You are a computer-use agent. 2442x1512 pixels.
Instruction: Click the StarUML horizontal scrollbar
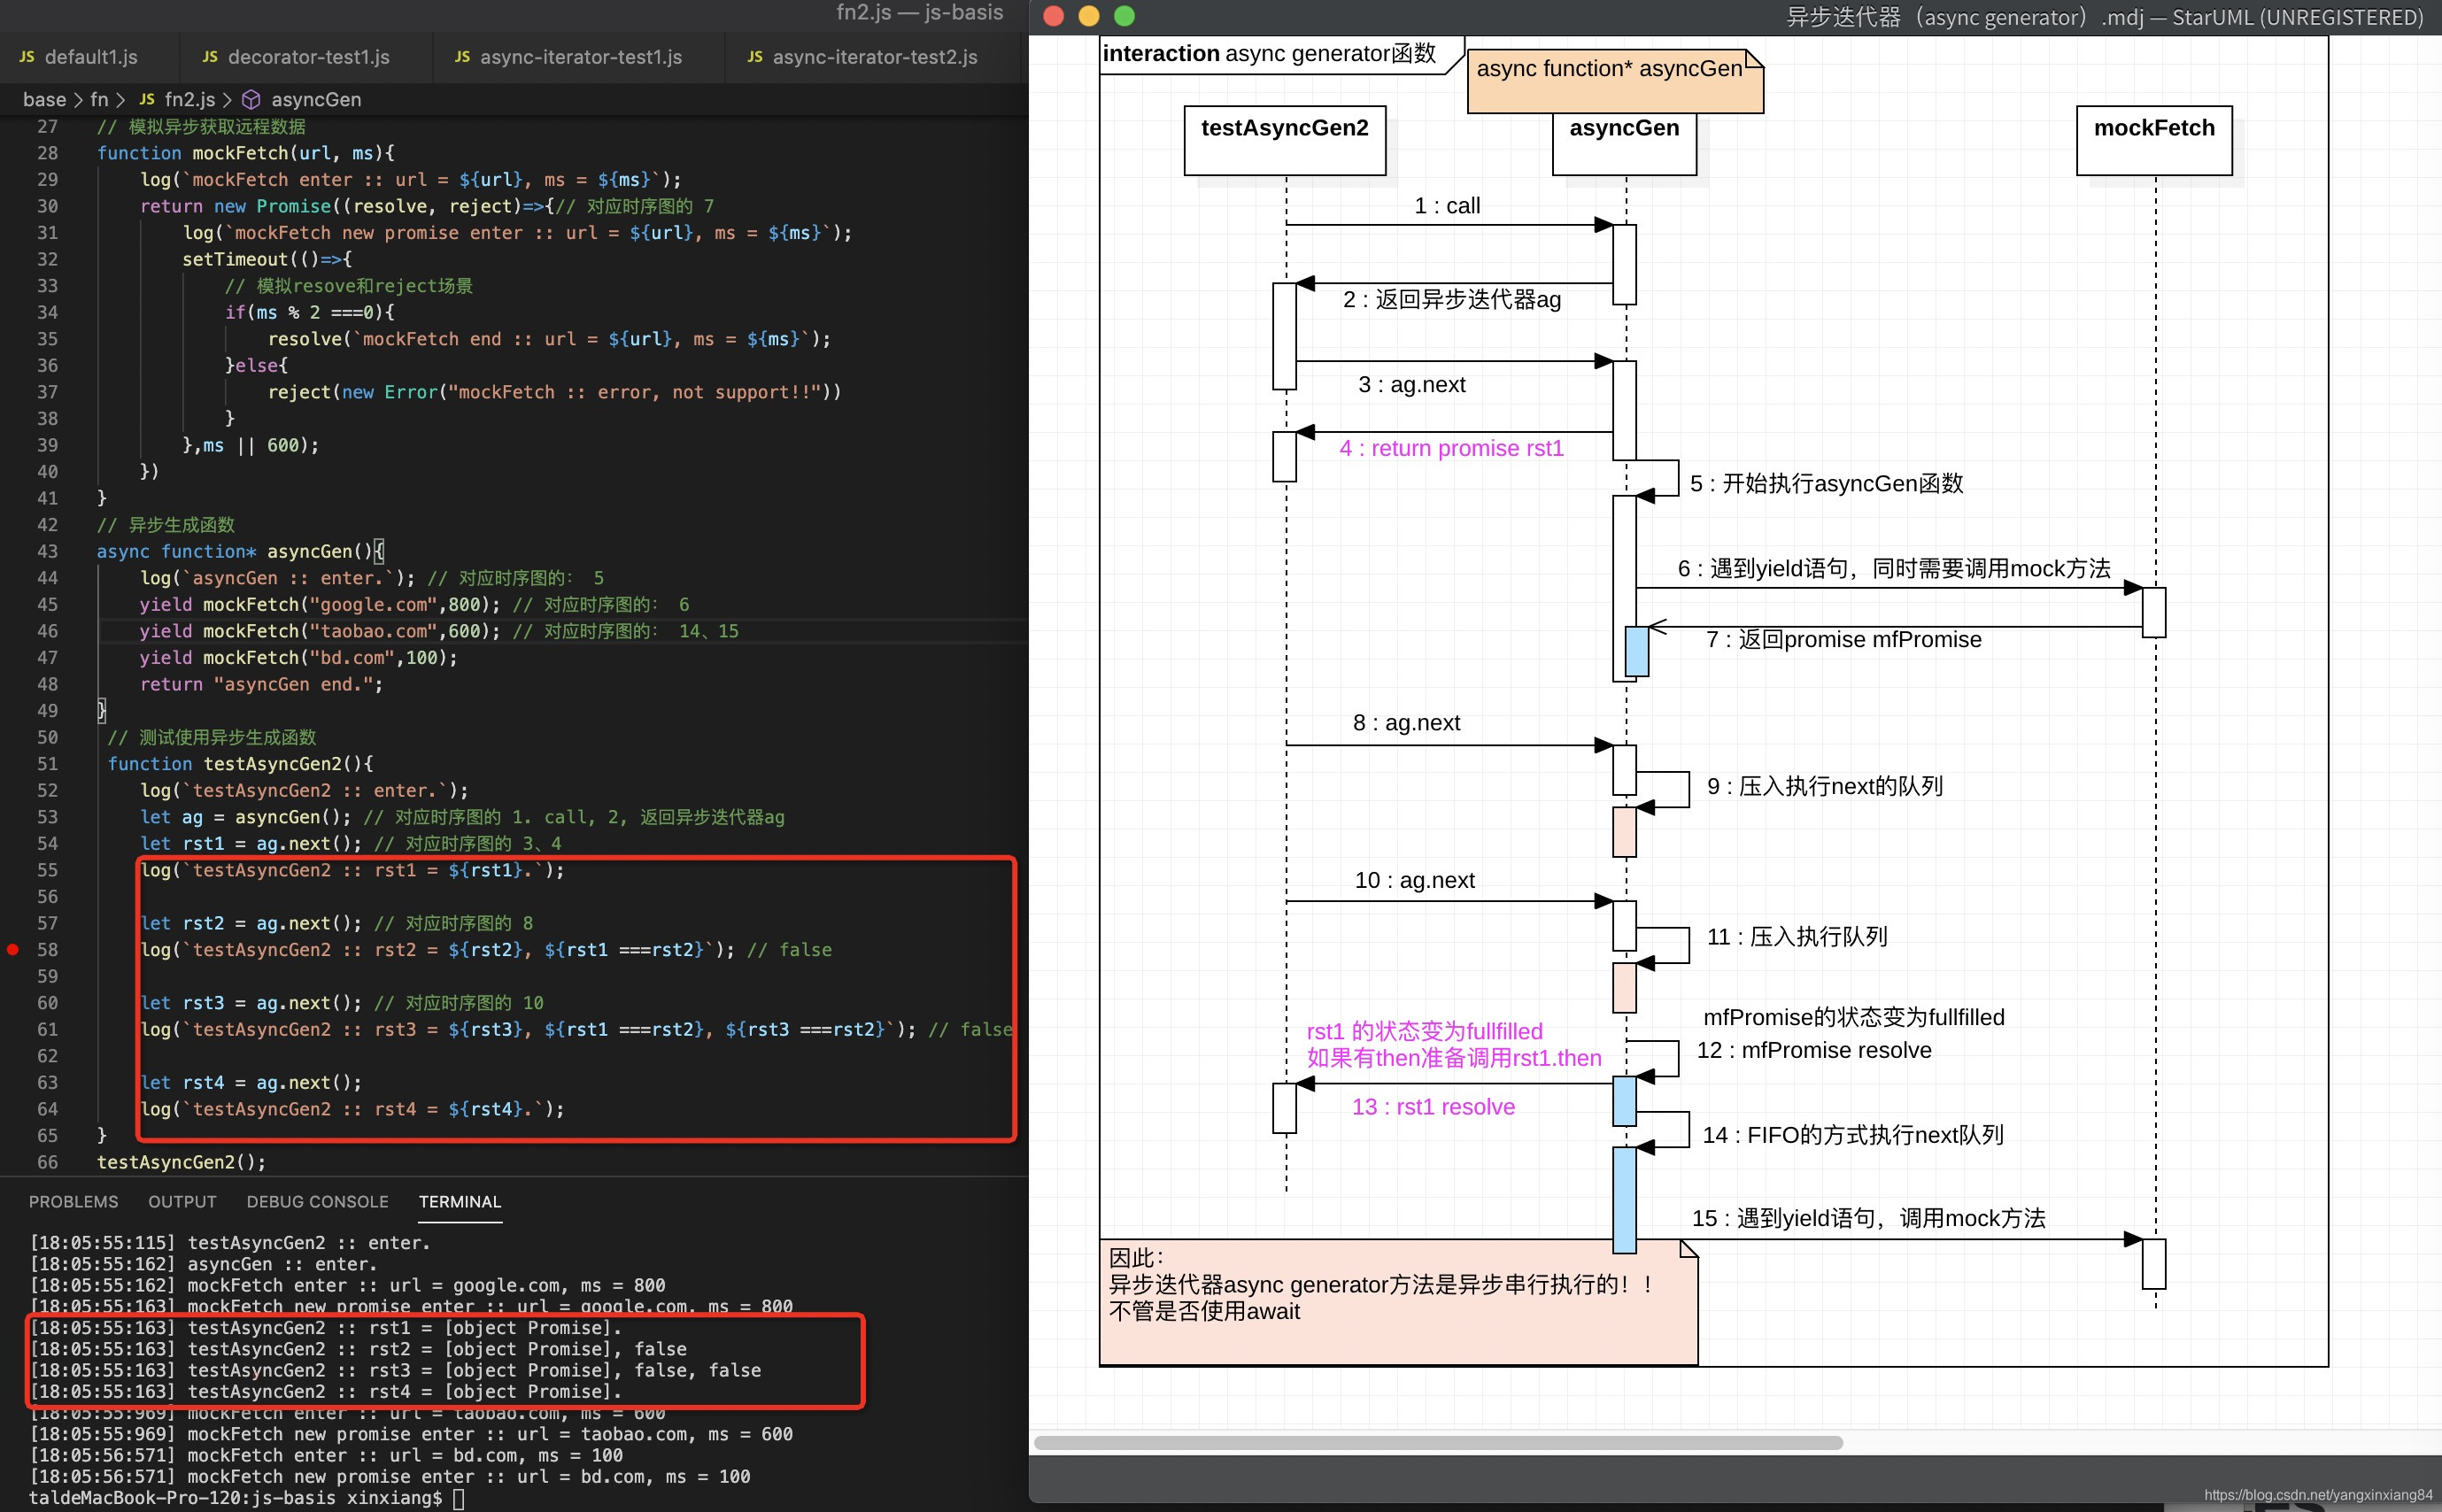coord(1438,1443)
